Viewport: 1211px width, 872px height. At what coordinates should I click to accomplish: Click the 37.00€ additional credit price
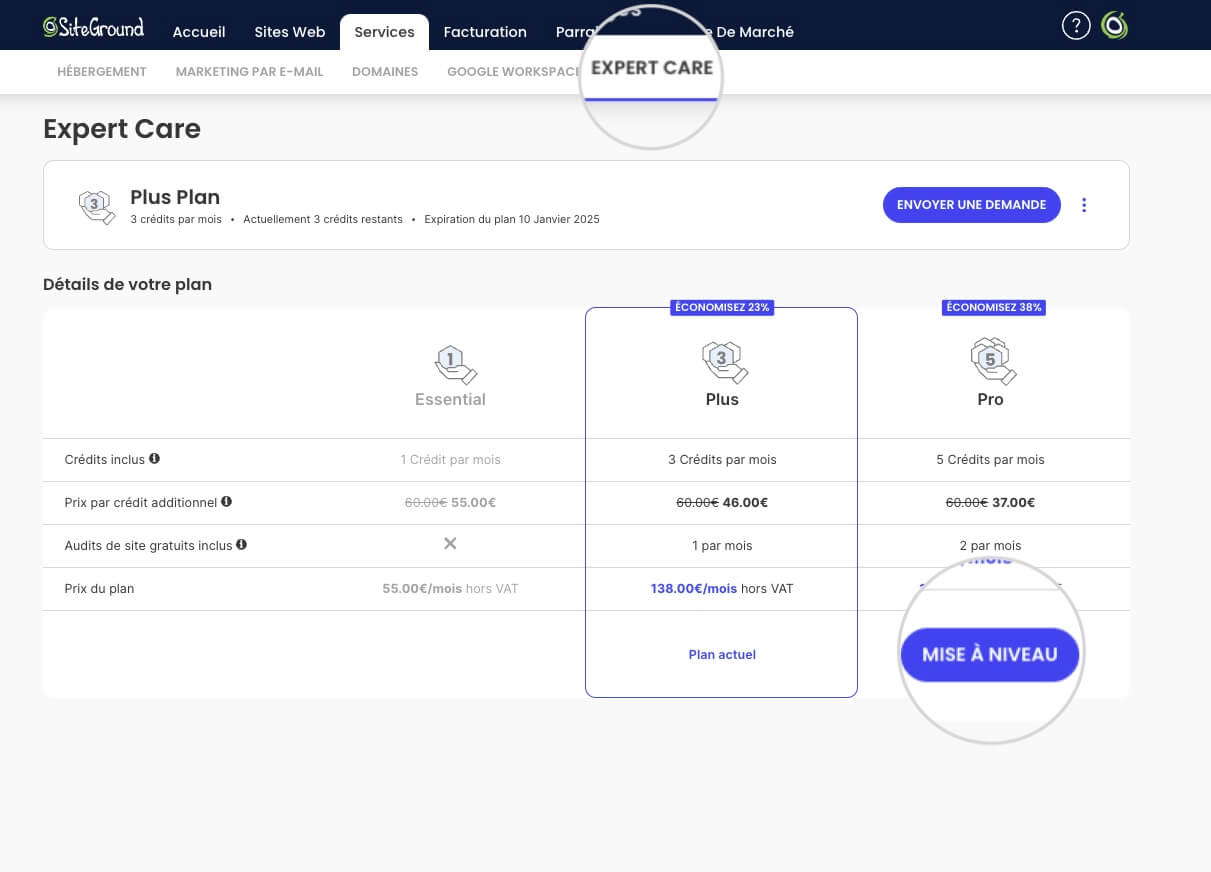1013,503
